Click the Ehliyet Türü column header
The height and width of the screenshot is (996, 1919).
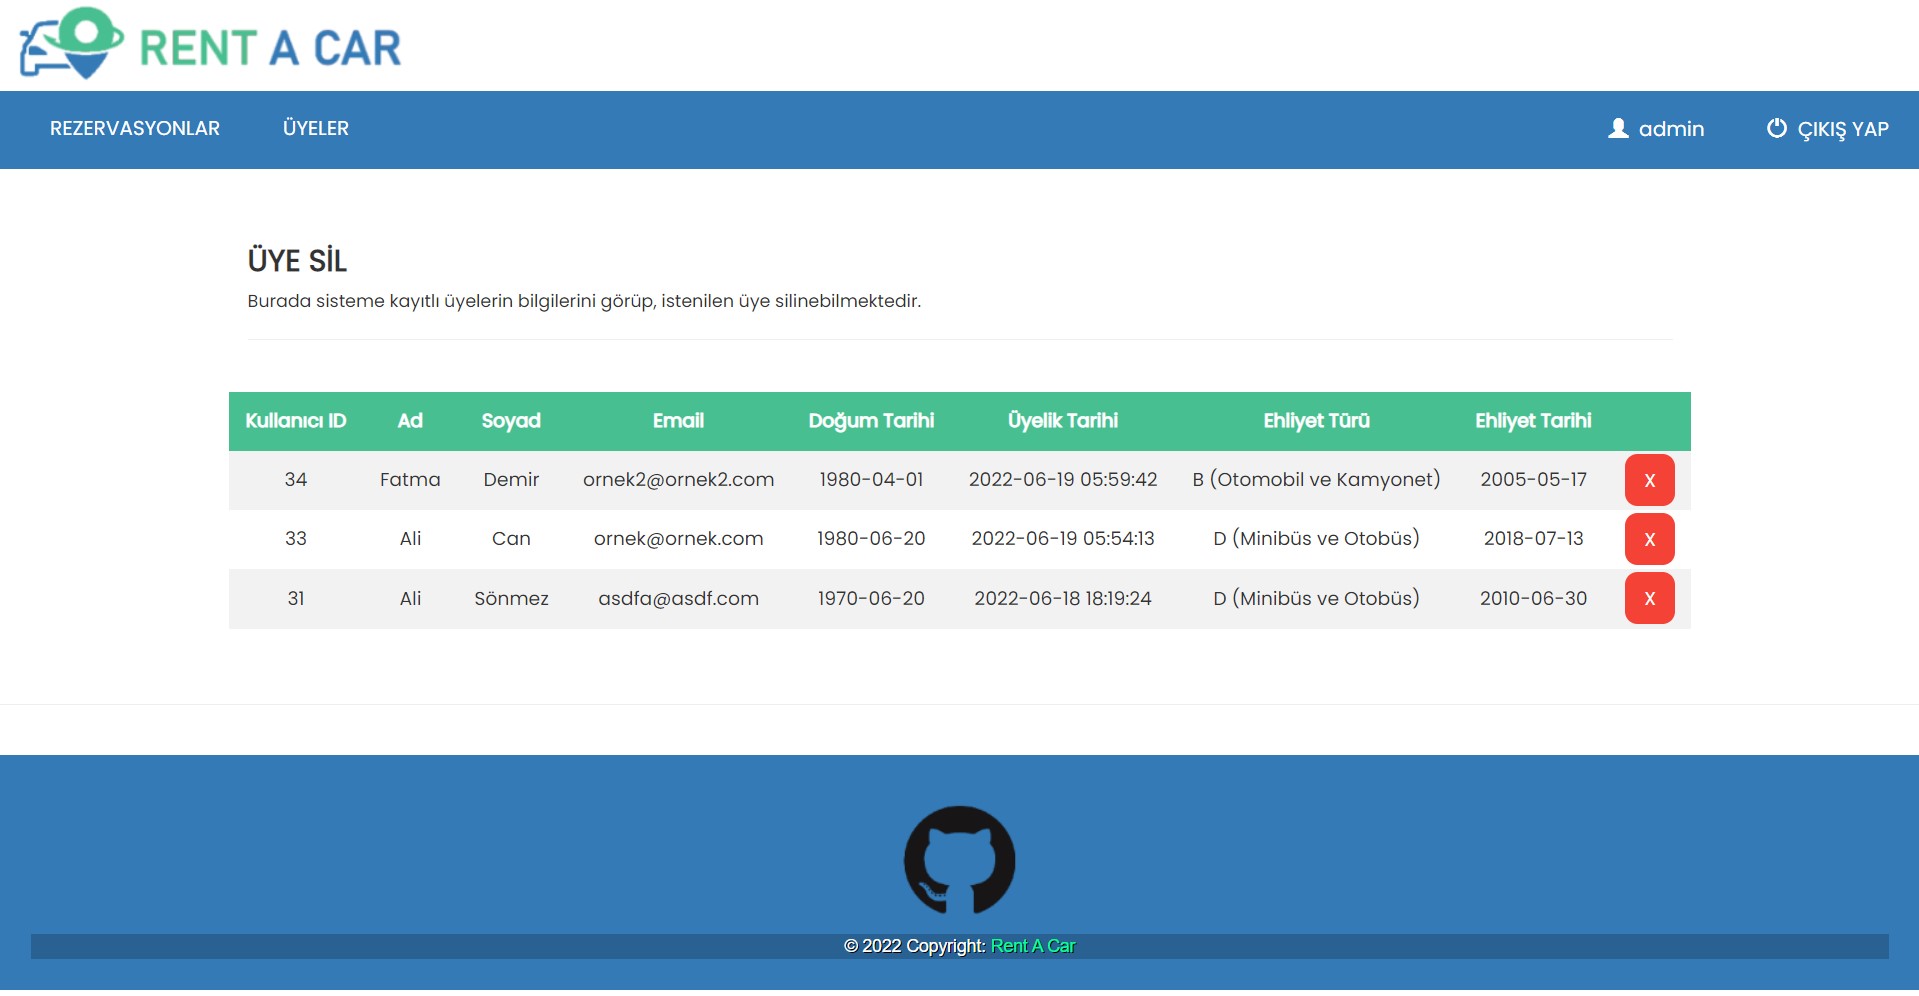tap(1316, 421)
